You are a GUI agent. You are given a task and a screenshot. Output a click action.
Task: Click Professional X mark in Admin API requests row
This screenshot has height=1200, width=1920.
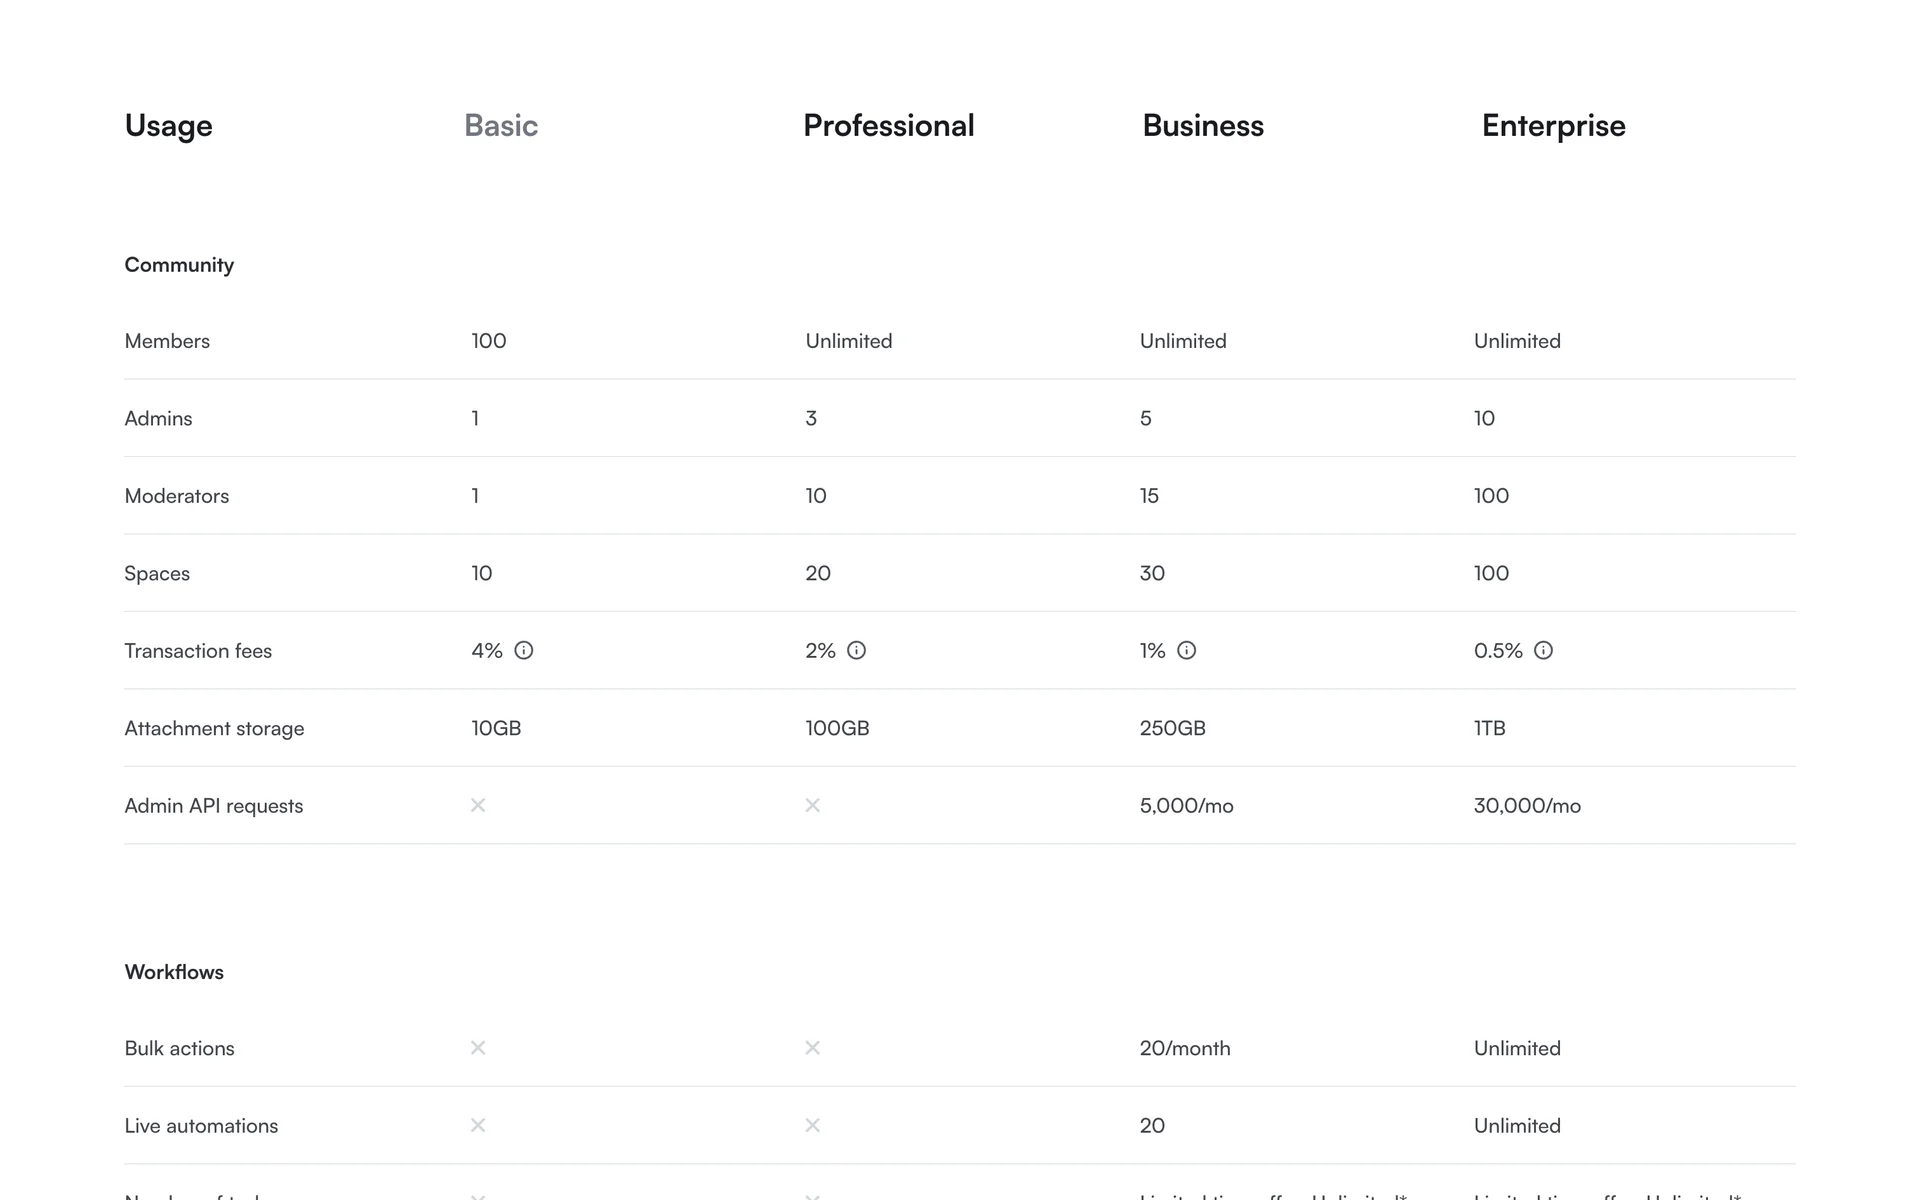(x=812, y=805)
